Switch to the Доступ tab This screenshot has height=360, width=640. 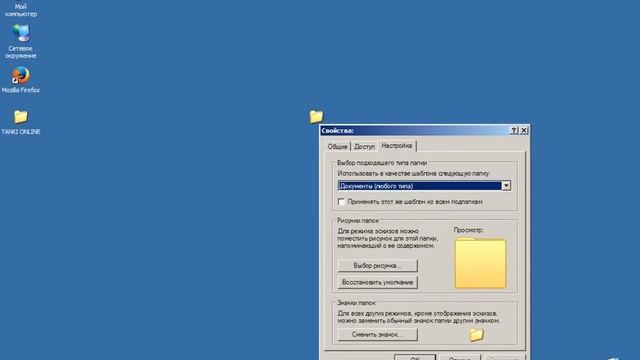pyautogui.click(x=364, y=147)
